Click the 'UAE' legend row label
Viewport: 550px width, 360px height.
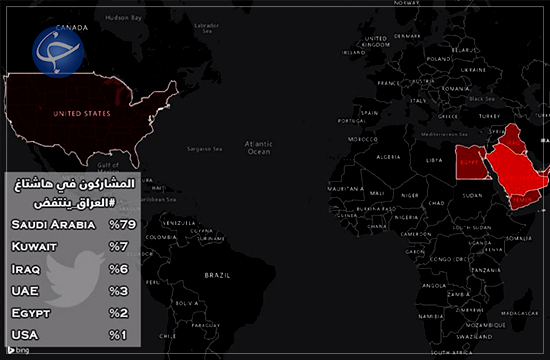25,291
